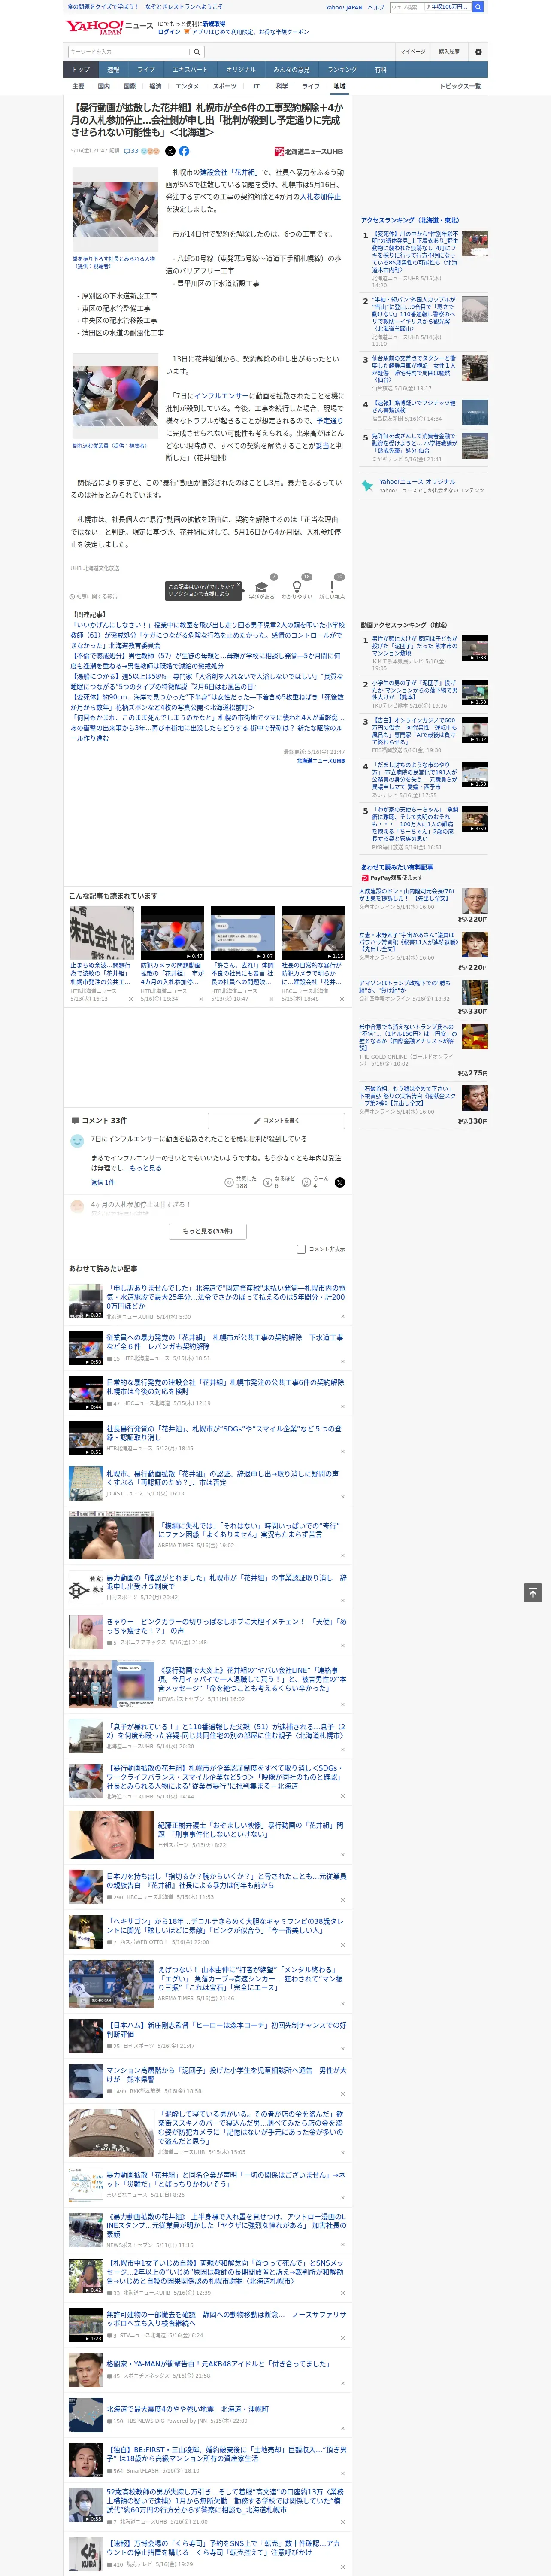Screen dimensions: 551x2576
Task: Open the トピックス一覧 link
Action: pyautogui.click(x=460, y=86)
